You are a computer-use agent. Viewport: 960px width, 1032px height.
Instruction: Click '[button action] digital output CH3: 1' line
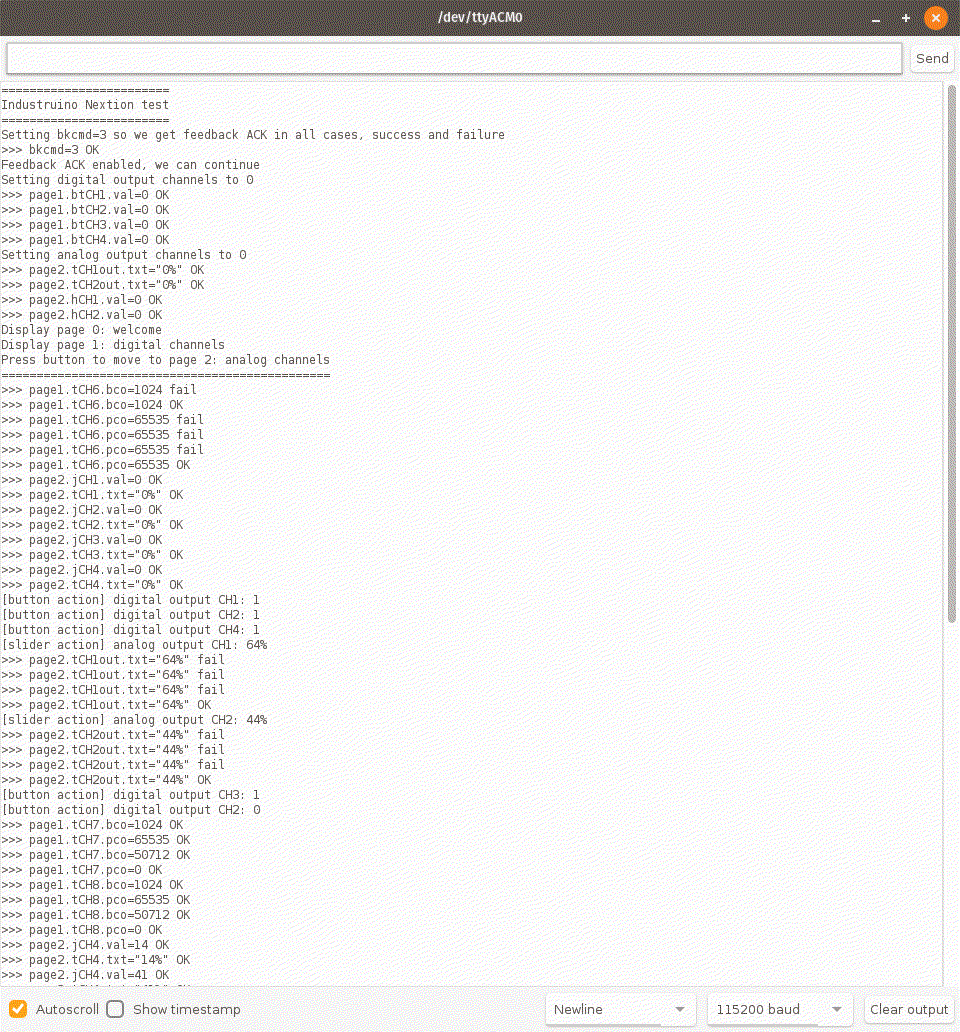coord(130,795)
